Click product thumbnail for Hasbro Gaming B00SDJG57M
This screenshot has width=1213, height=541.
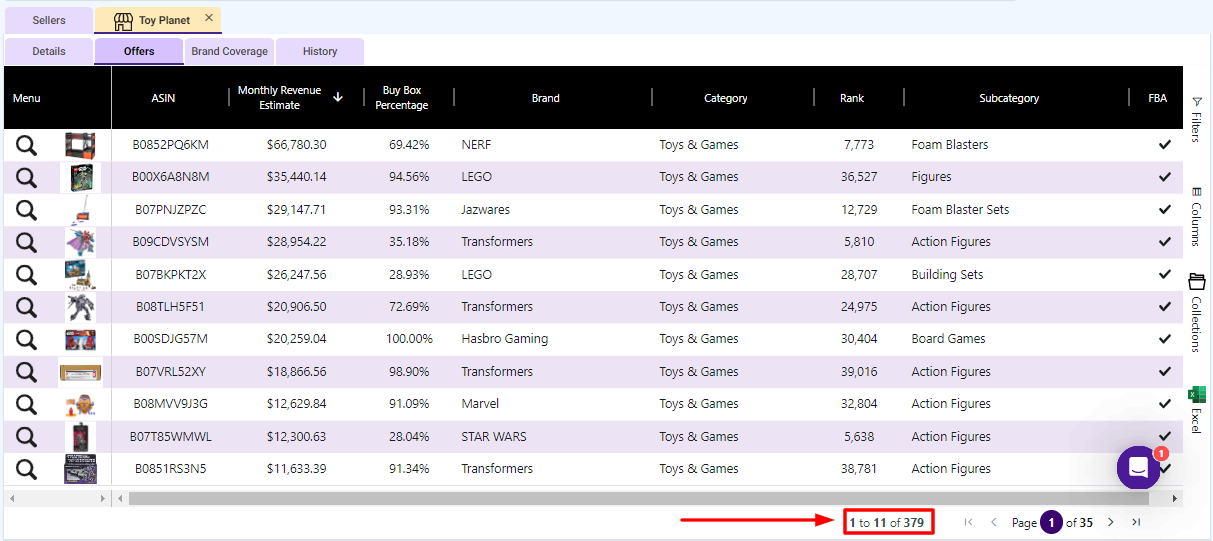(x=80, y=339)
